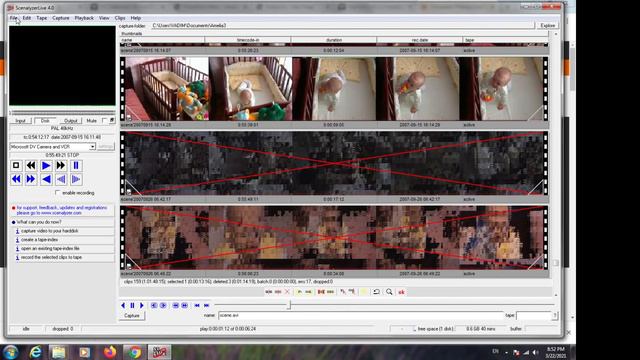
Task: Click the 'rec date' column header
Action: point(420,40)
